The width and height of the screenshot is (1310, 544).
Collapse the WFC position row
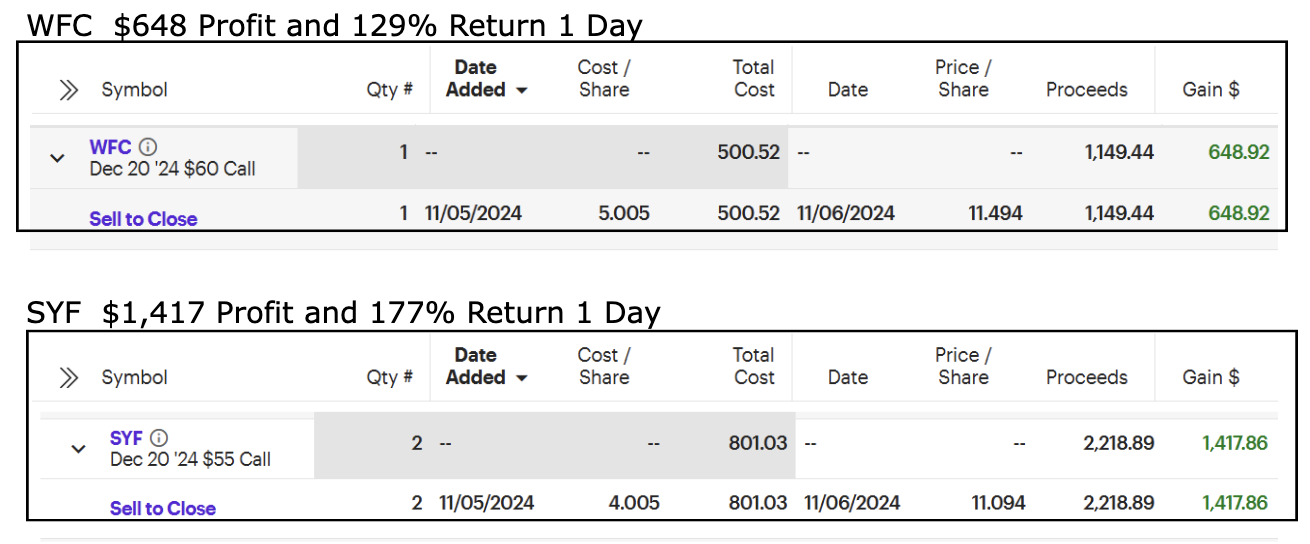[x=57, y=158]
